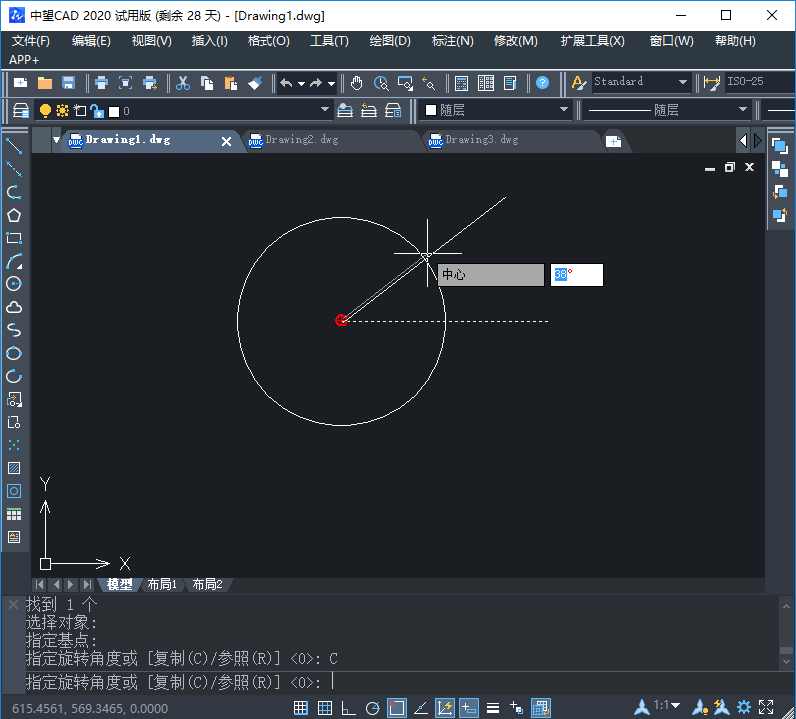
Task: Toggle lineweight display in status bar
Action: (492, 708)
